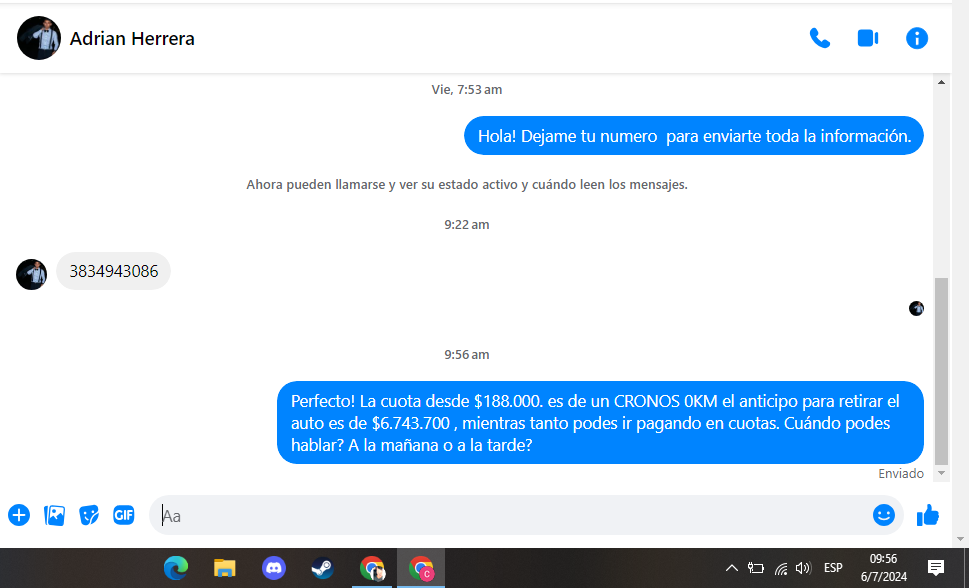Choose a sticker to send
The height and width of the screenshot is (588, 969).
click(x=89, y=515)
